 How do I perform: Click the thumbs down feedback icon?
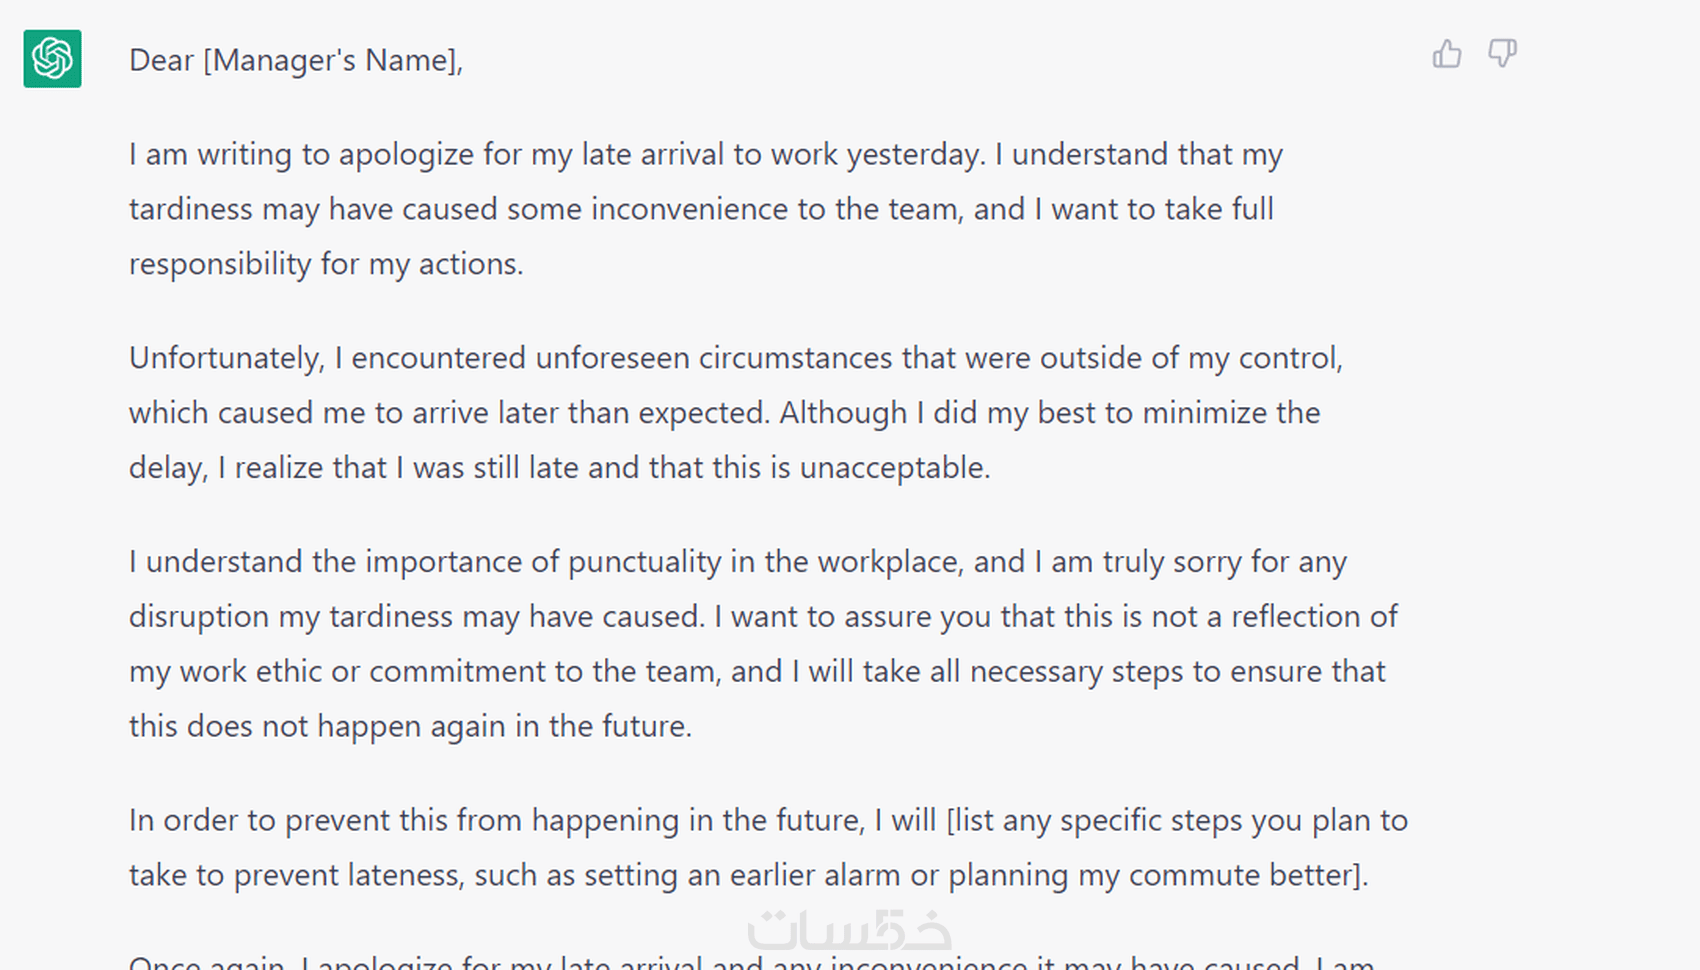(1502, 54)
